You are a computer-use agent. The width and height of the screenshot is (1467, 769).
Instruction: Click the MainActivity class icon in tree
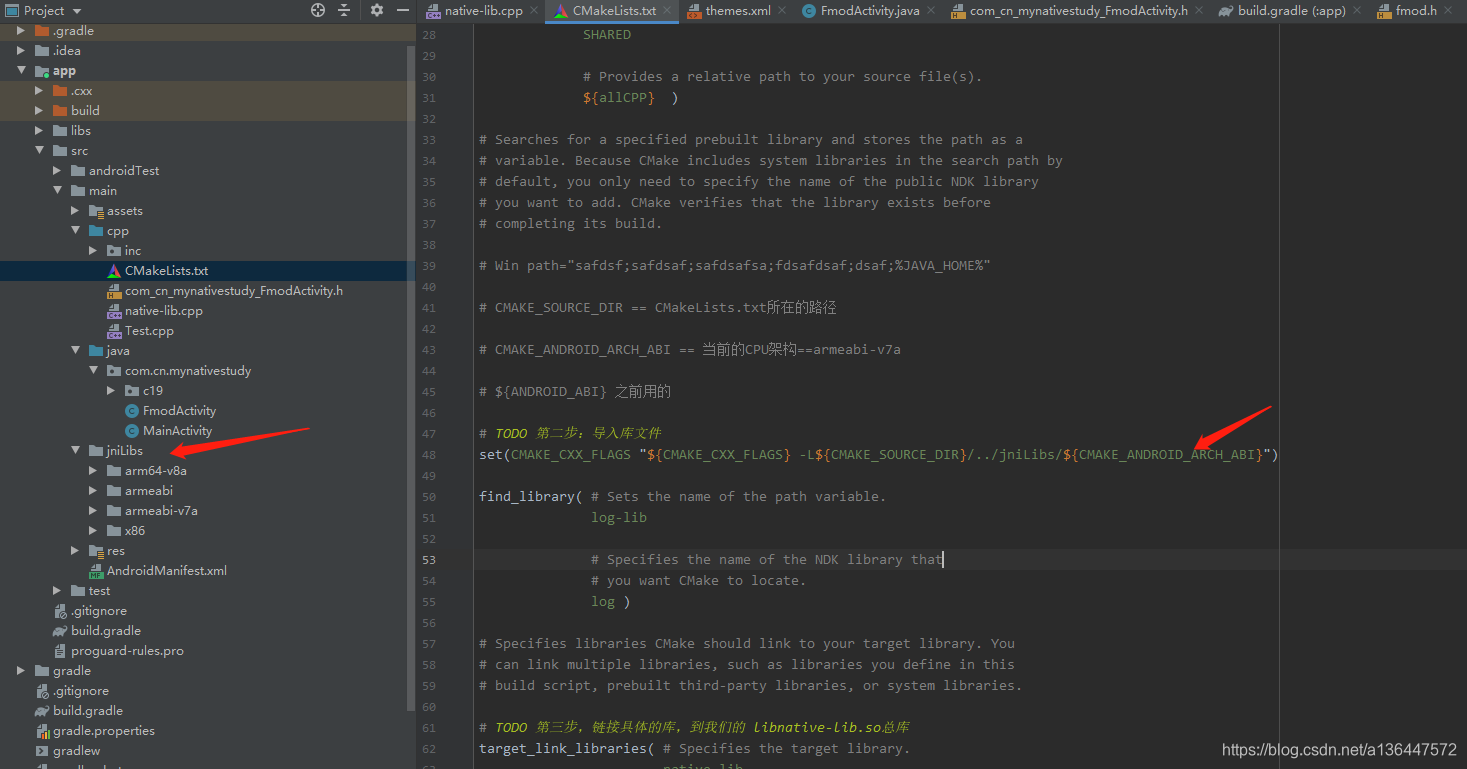coord(132,431)
